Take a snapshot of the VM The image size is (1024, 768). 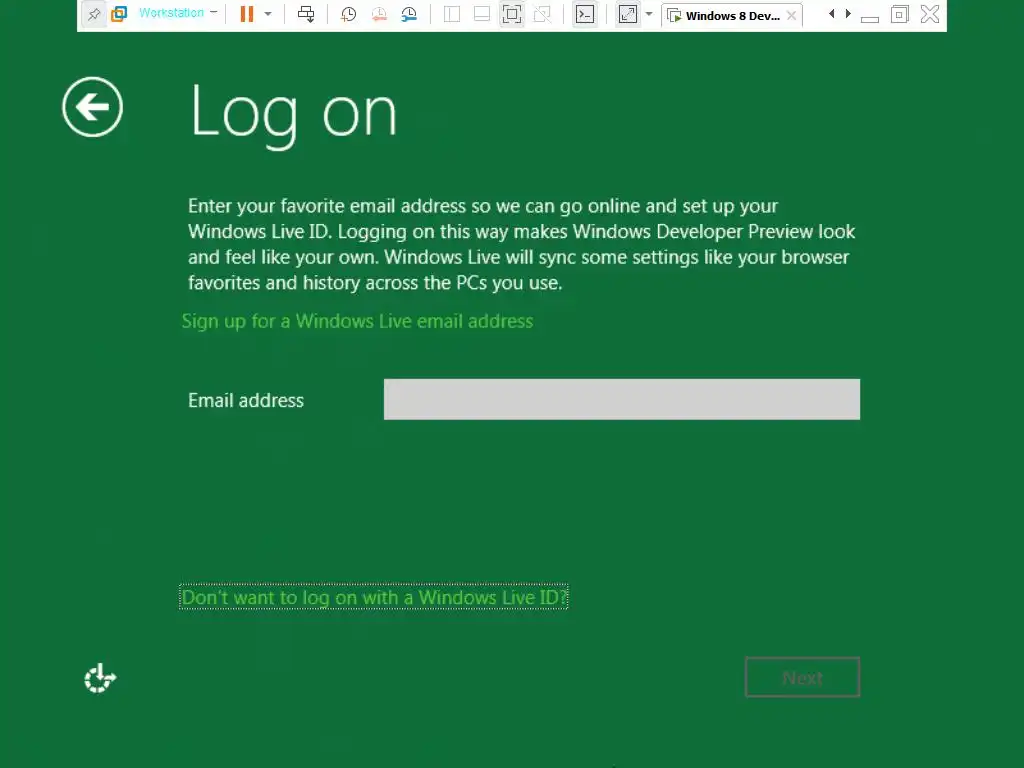[x=348, y=14]
